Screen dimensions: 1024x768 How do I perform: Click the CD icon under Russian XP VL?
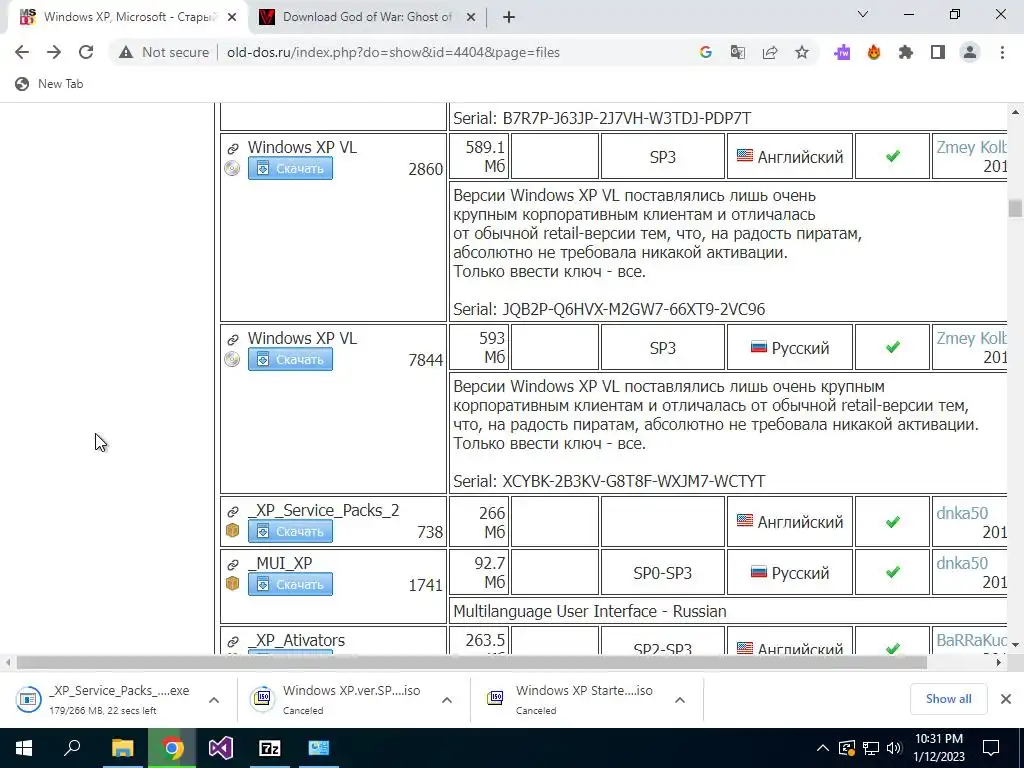tap(232, 359)
